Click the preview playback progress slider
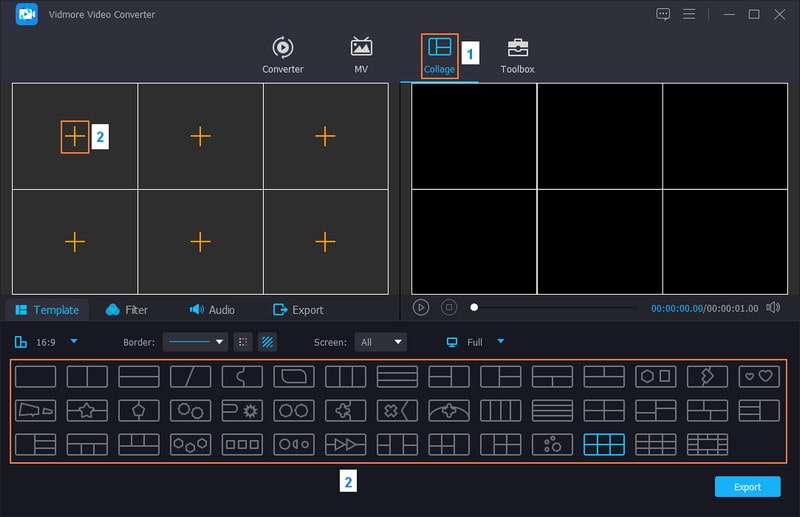The width and height of the screenshot is (800, 517). [x=555, y=308]
